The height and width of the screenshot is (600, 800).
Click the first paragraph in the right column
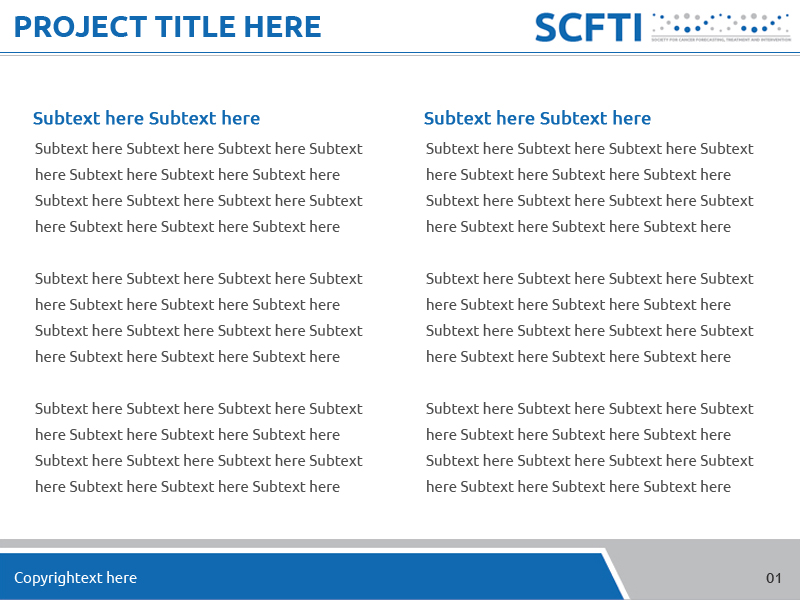pos(589,188)
